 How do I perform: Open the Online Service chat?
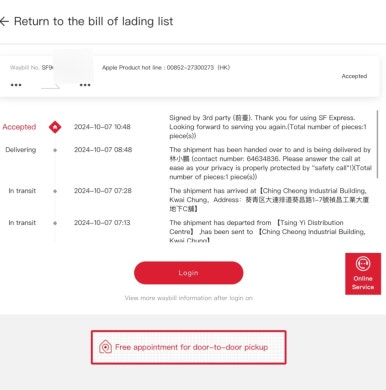click(x=363, y=274)
